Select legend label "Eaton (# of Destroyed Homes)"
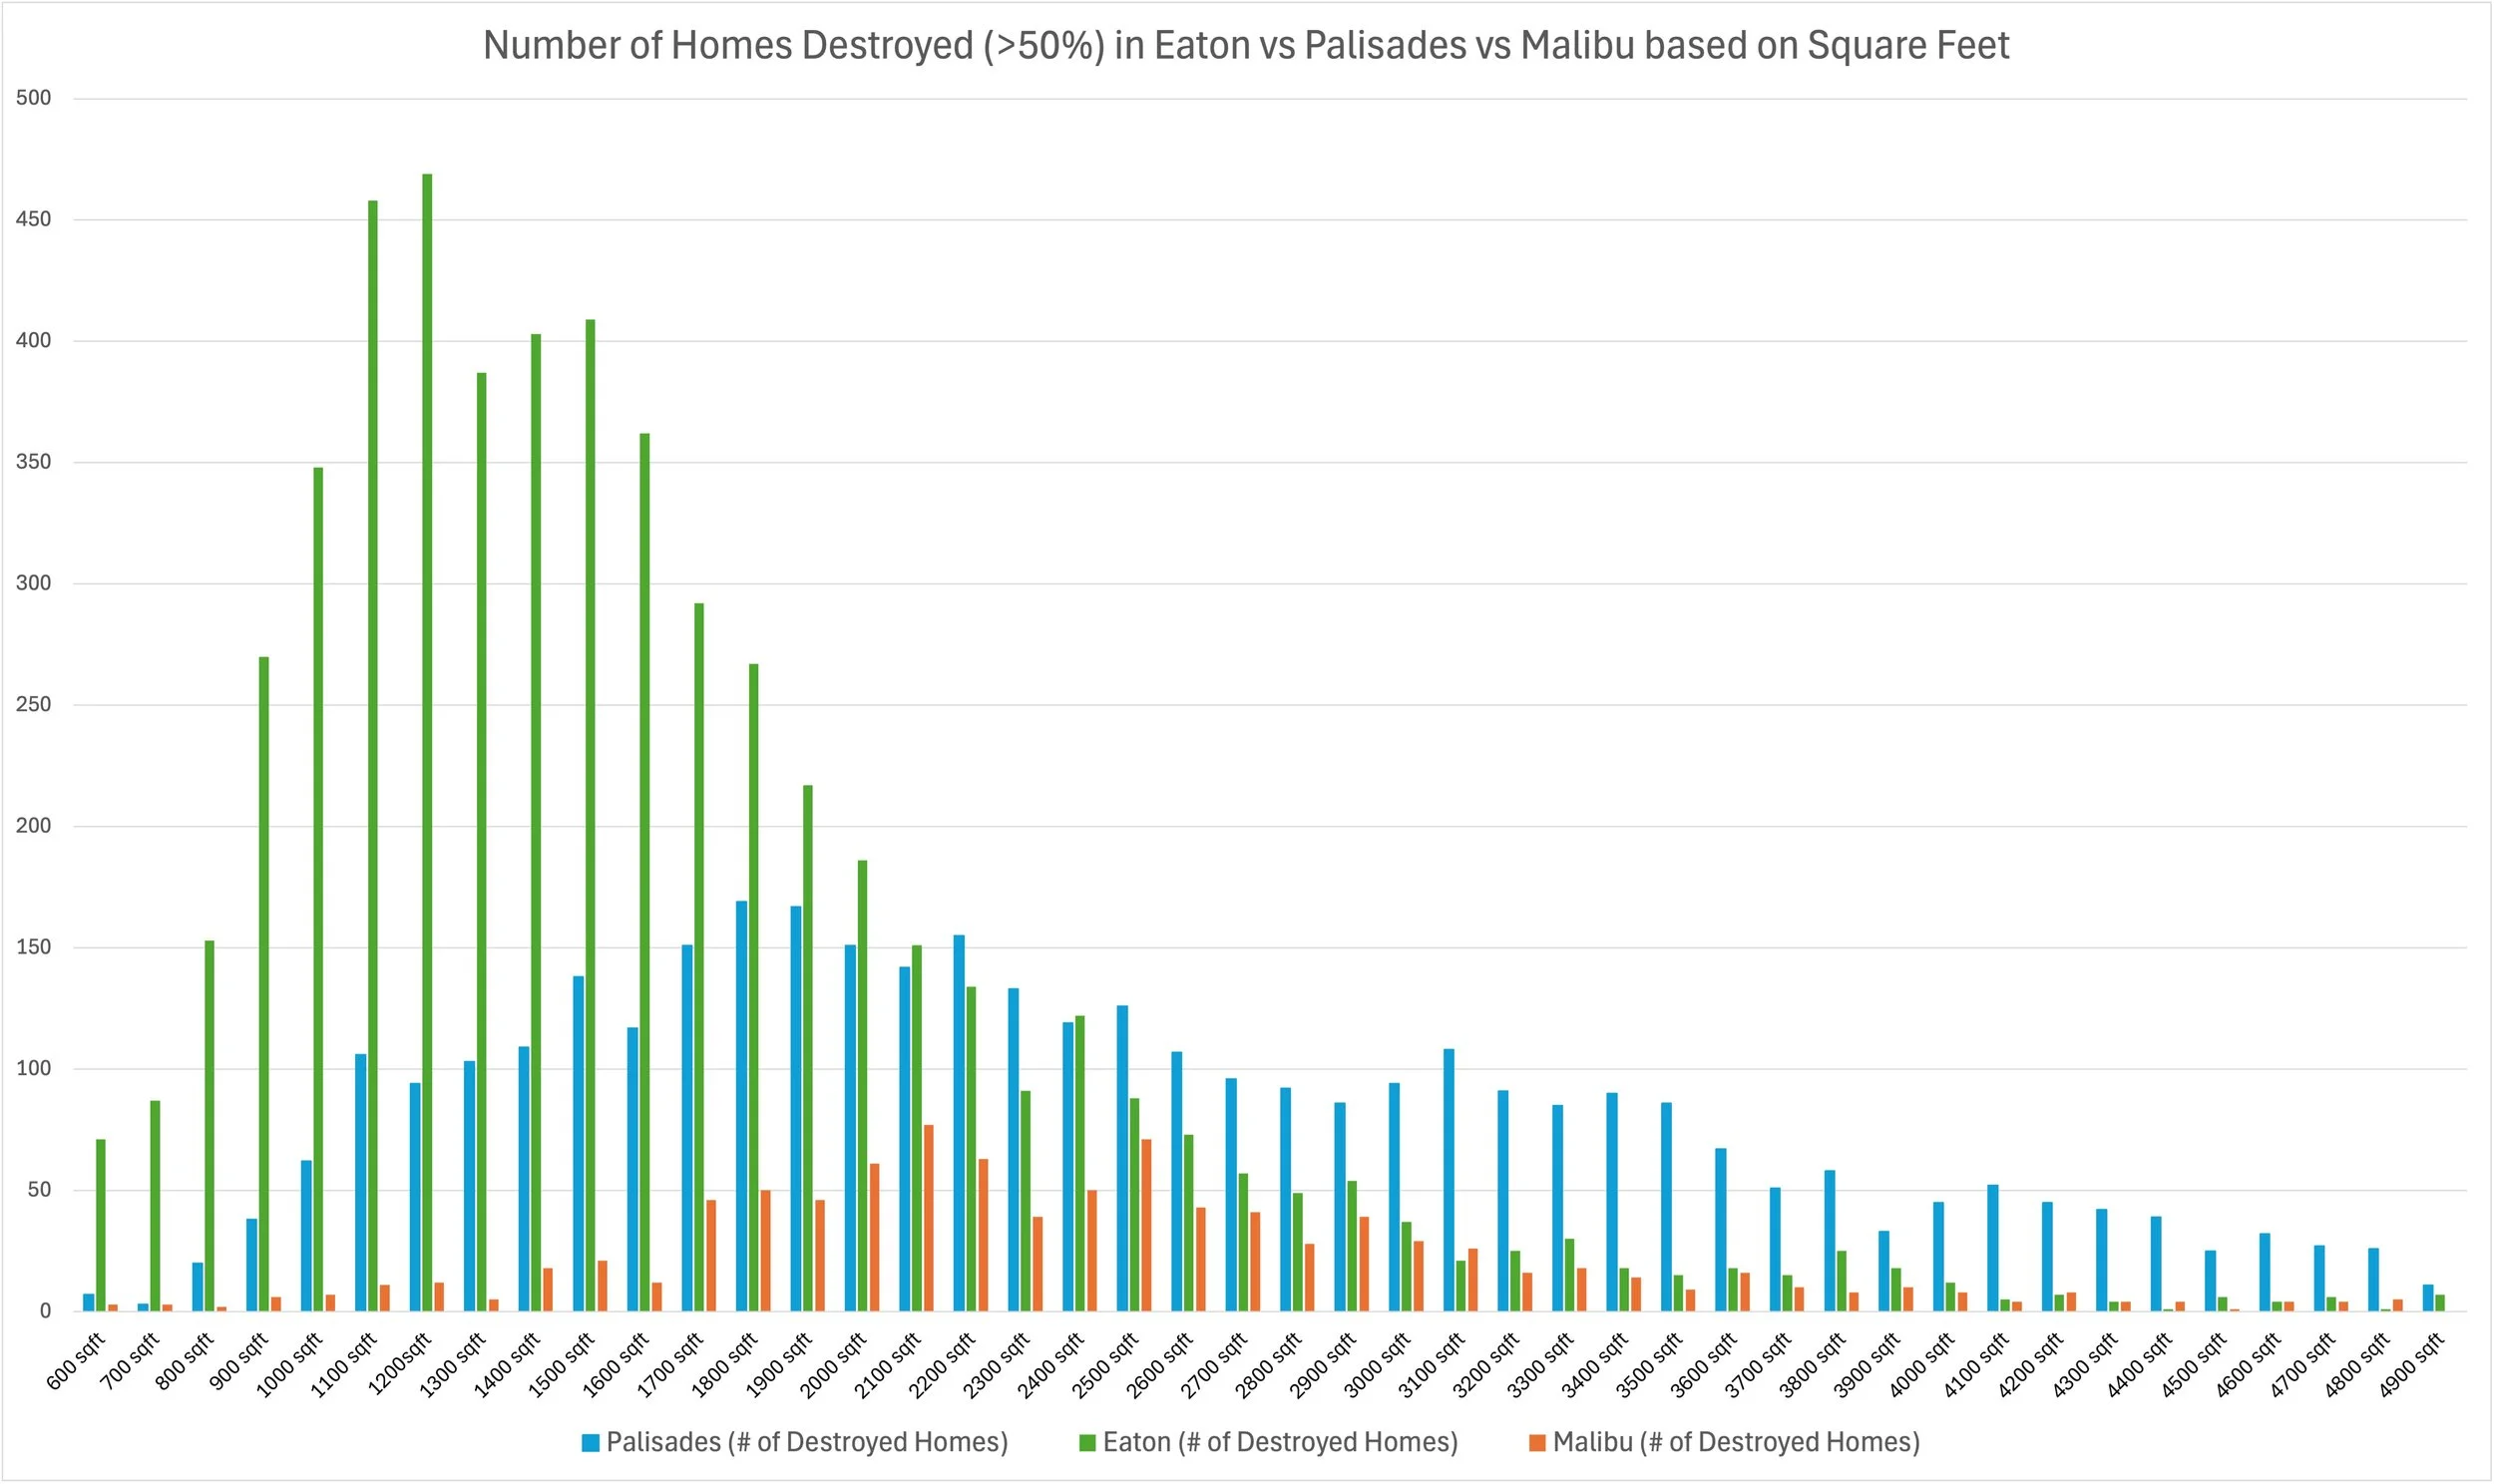Viewport: 2494px width, 1484px height. [x=1280, y=1443]
